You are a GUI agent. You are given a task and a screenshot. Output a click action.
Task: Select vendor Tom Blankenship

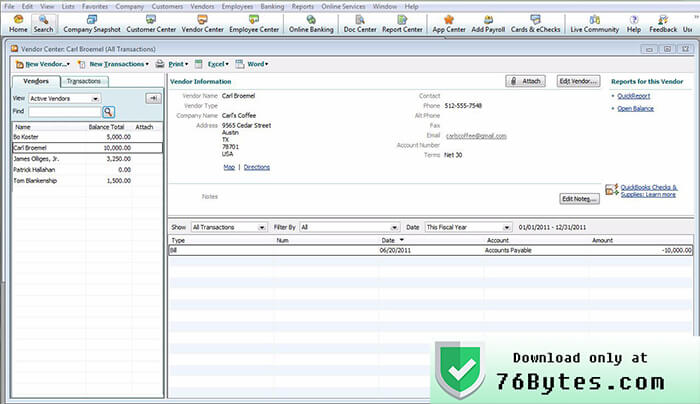click(87, 181)
